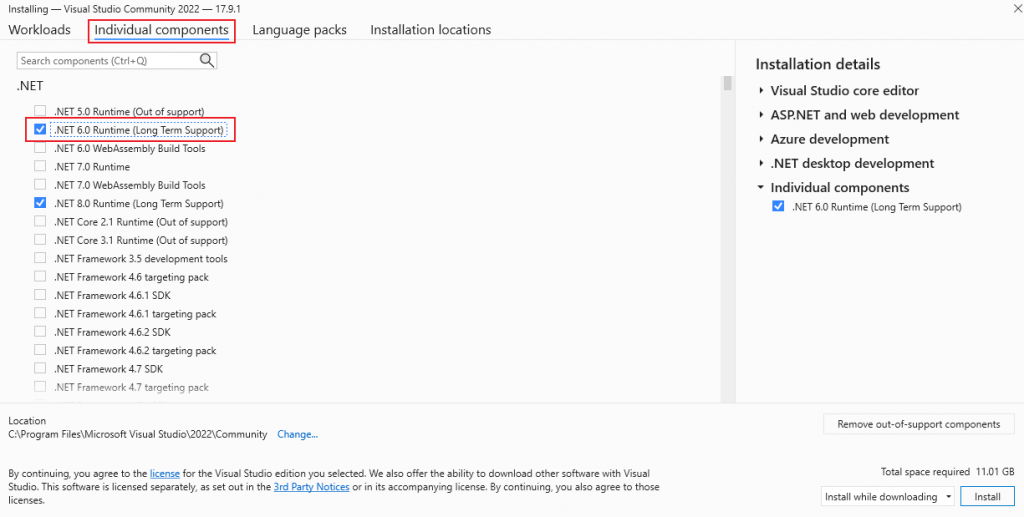This screenshot has width=1024, height=517.
Task: Check .NET 7.0 Runtime checkbox
Action: [x=40, y=166]
